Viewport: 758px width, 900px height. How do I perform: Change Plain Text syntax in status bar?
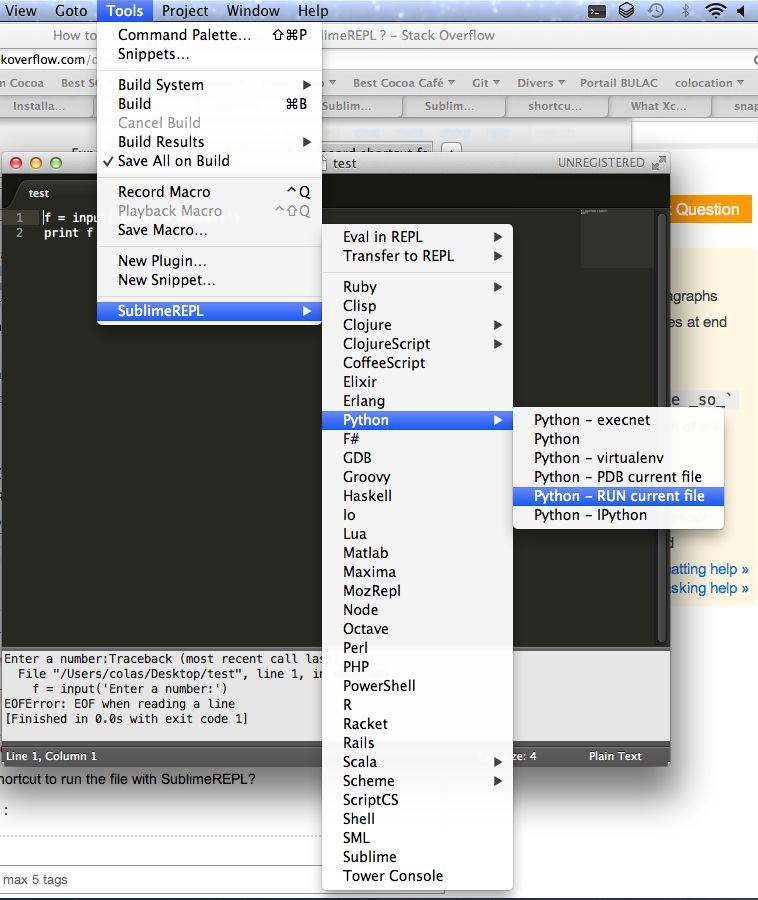615,756
